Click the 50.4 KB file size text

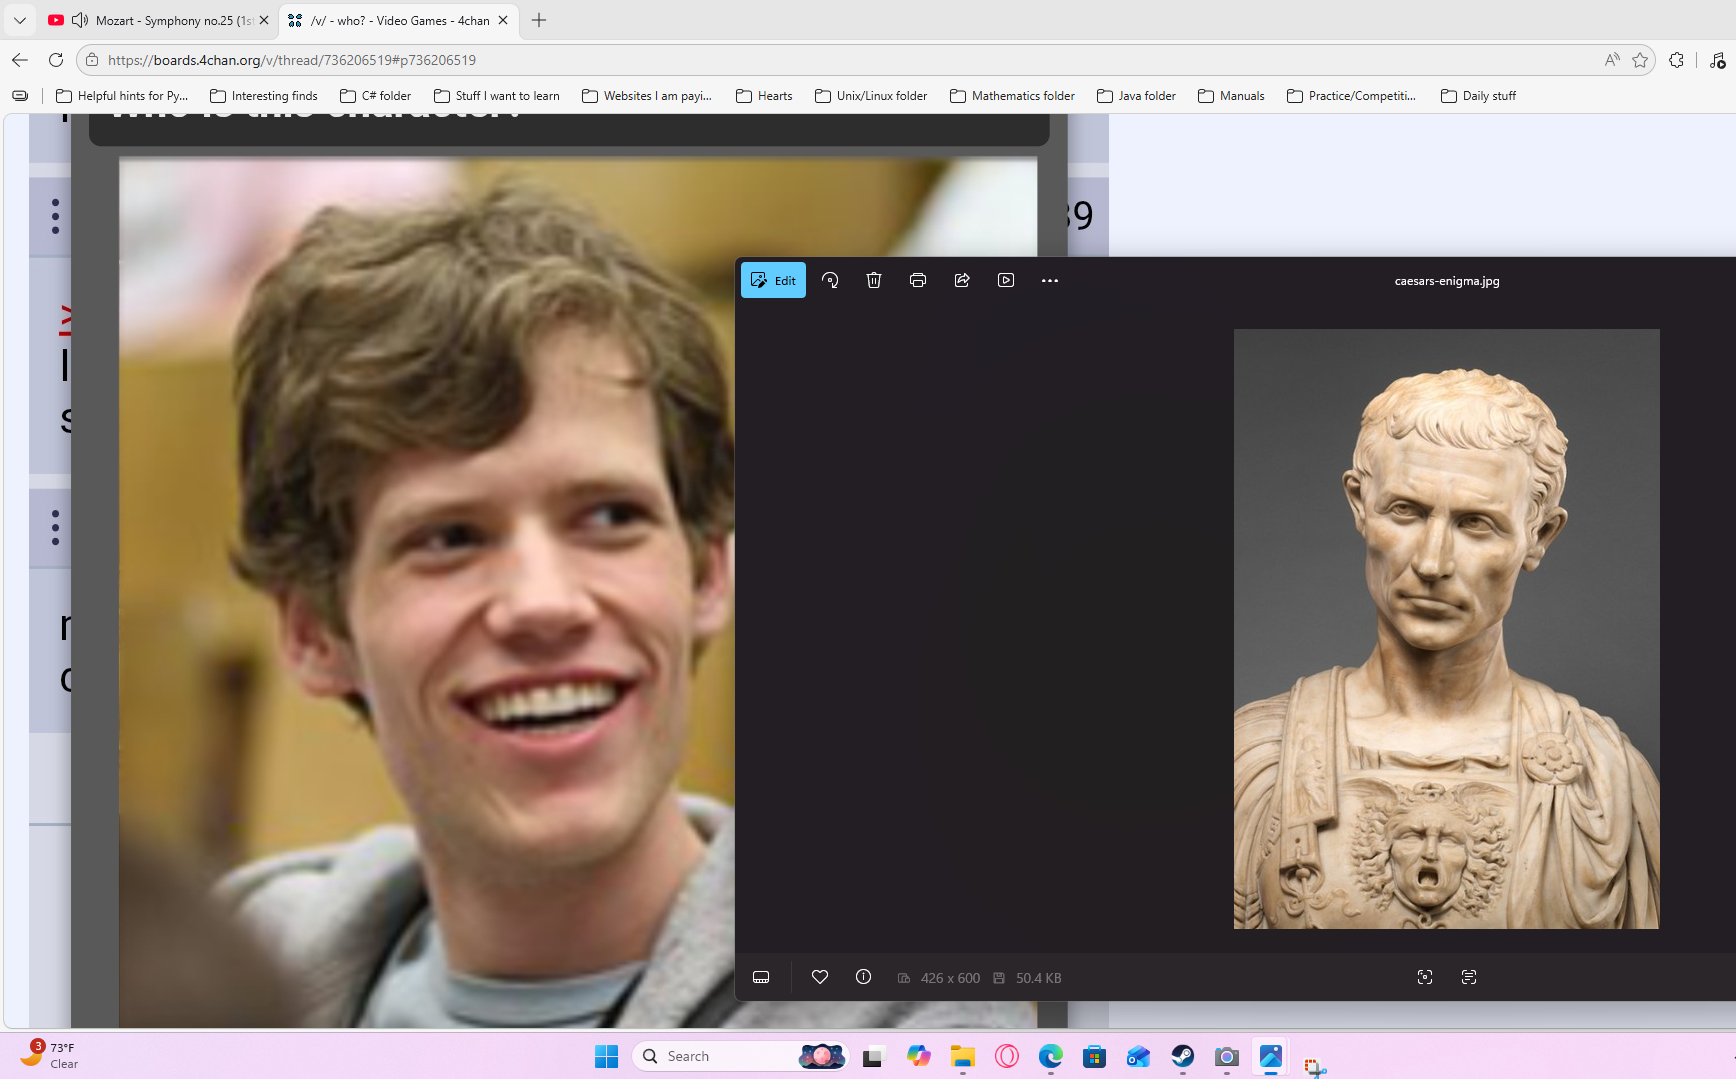click(x=1038, y=978)
